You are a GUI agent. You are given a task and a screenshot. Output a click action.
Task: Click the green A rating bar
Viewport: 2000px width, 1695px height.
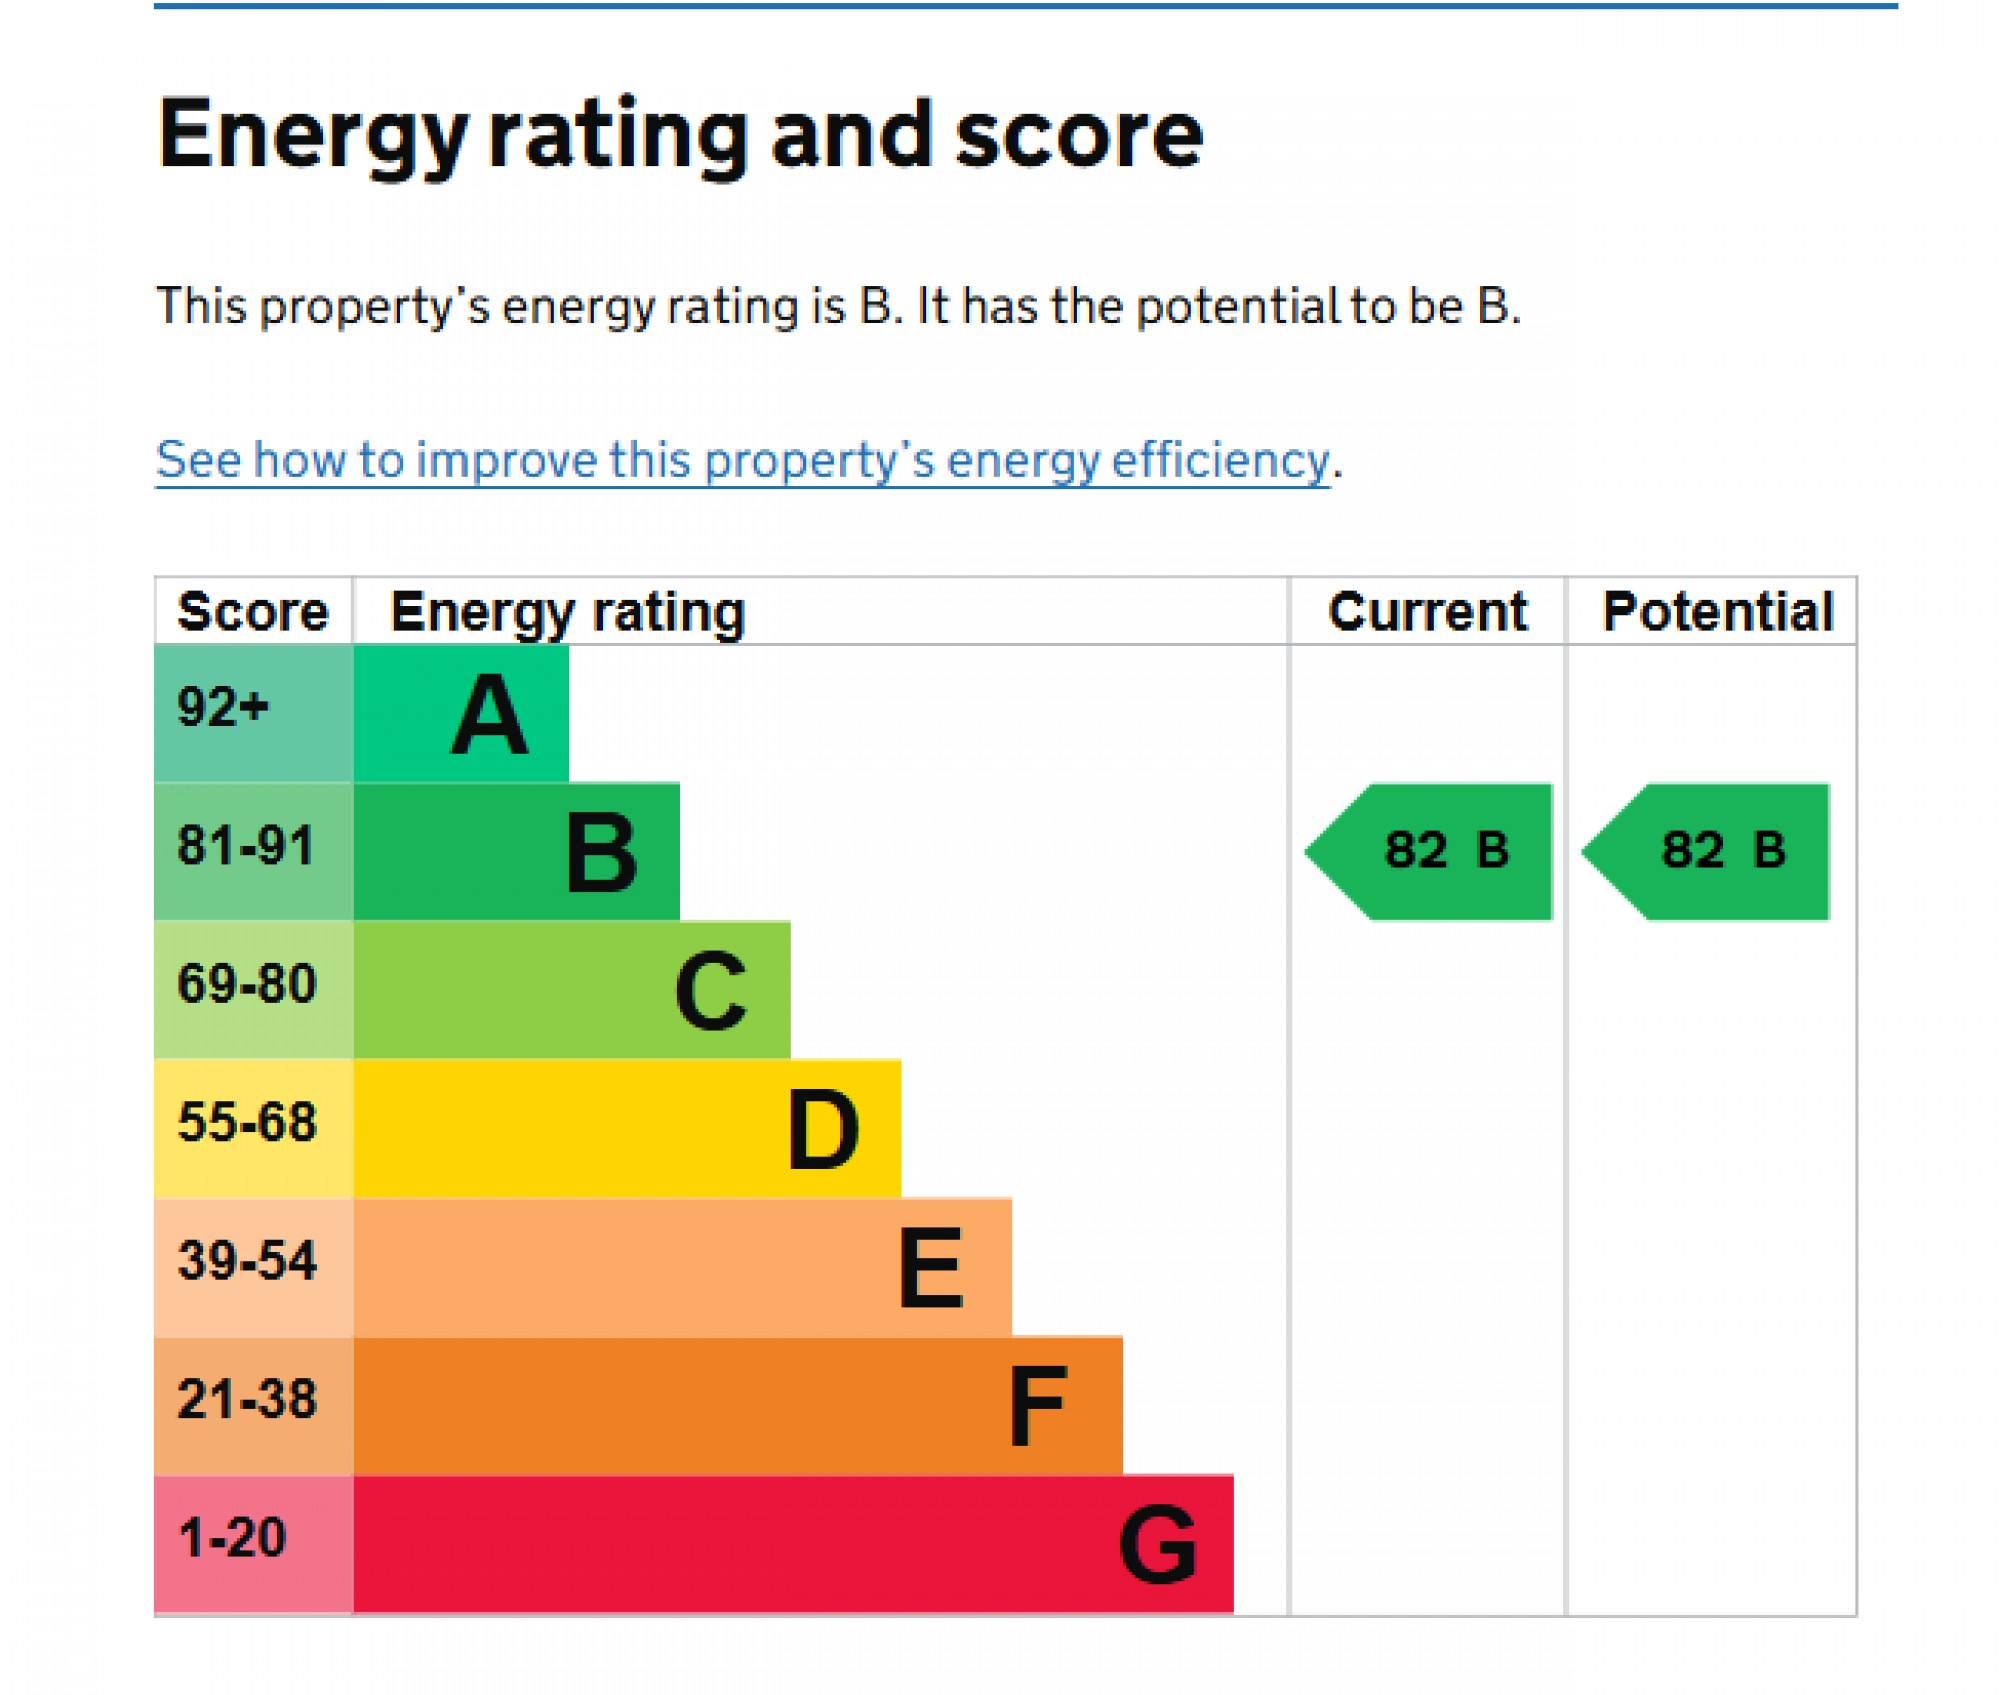(461, 713)
